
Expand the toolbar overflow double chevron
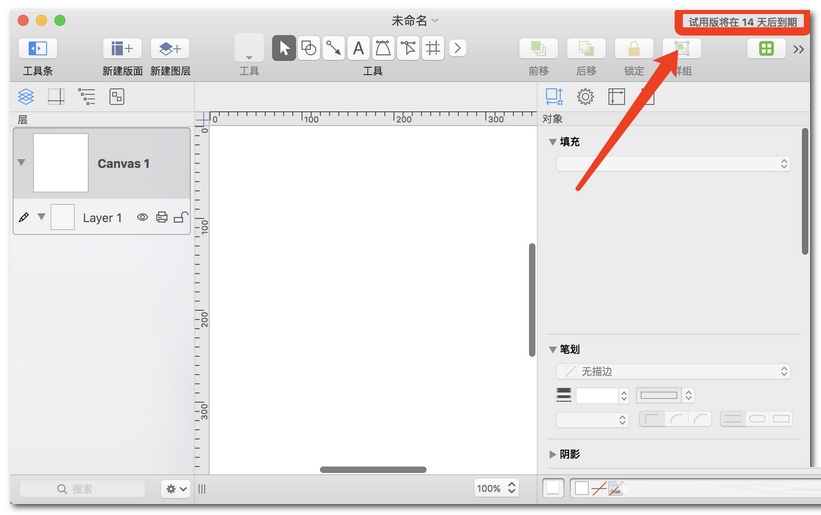pos(798,49)
